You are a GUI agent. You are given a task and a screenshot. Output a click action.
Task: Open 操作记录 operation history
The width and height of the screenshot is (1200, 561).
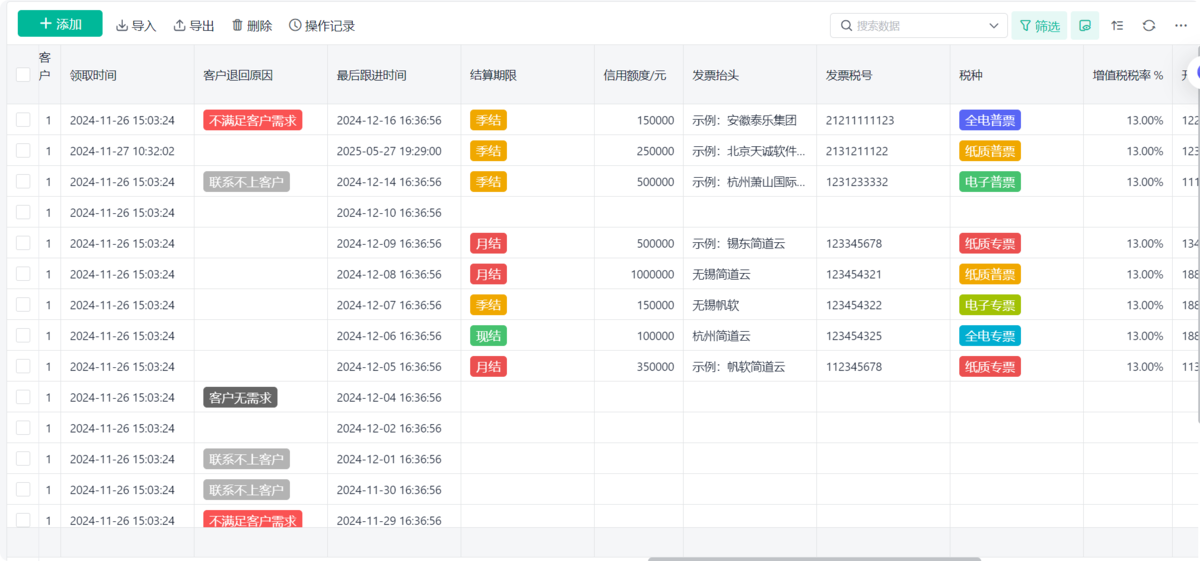click(x=322, y=25)
